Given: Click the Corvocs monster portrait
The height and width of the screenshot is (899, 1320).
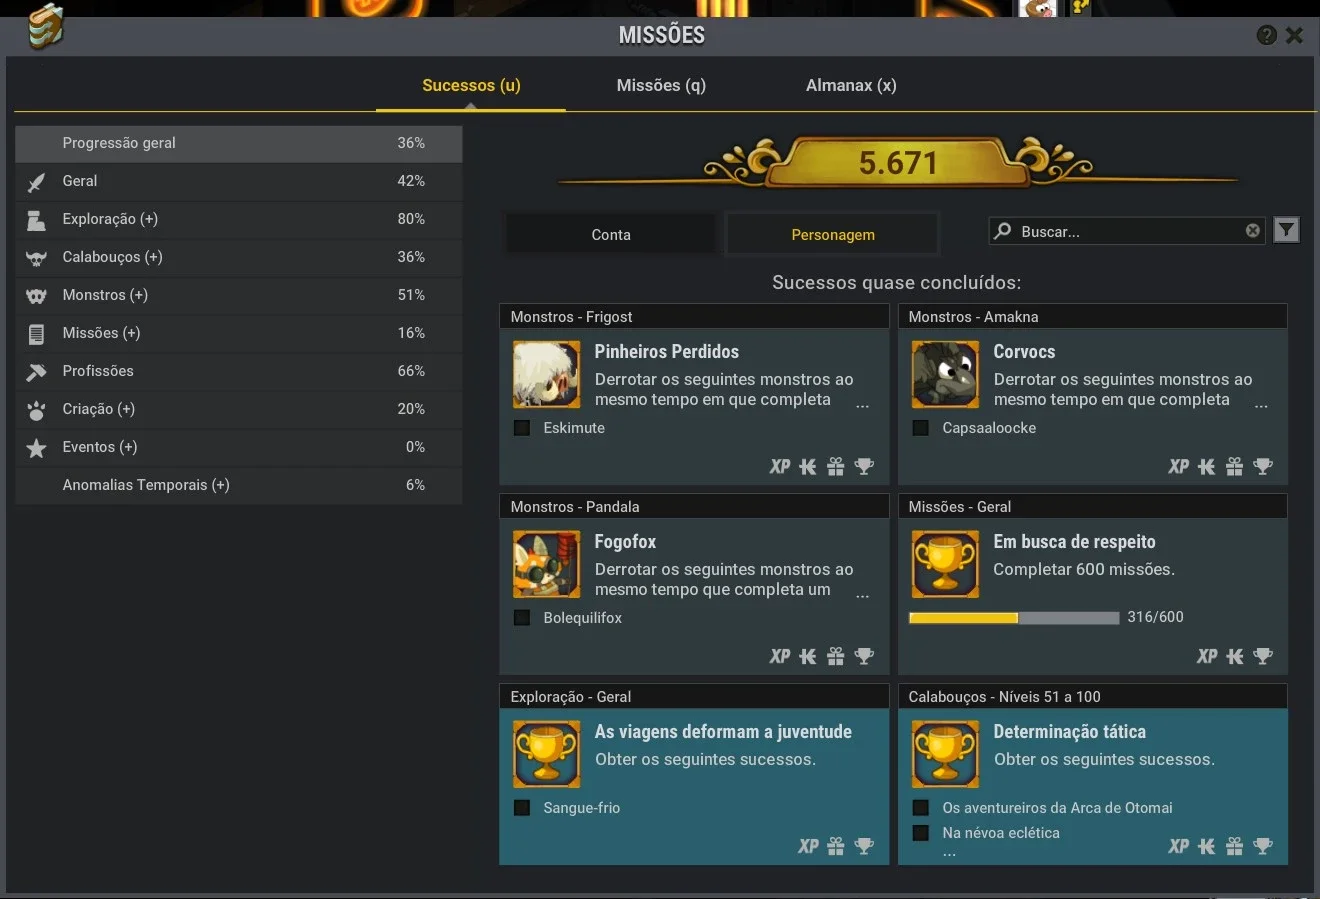Looking at the screenshot, I should coord(945,374).
